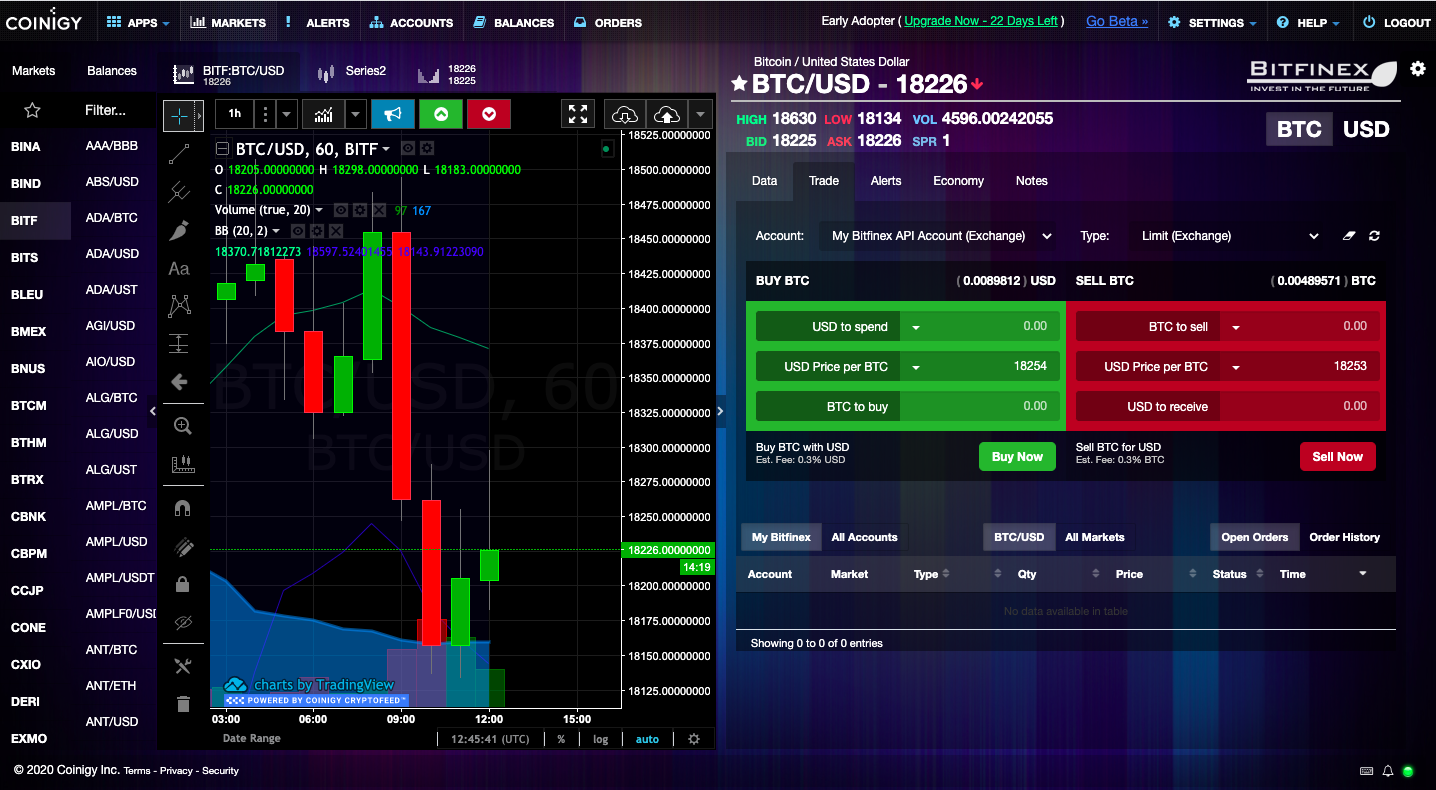The image size is (1436, 790).
Task: Toggle visibility of BTC/USD main series
Action: (x=407, y=149)
